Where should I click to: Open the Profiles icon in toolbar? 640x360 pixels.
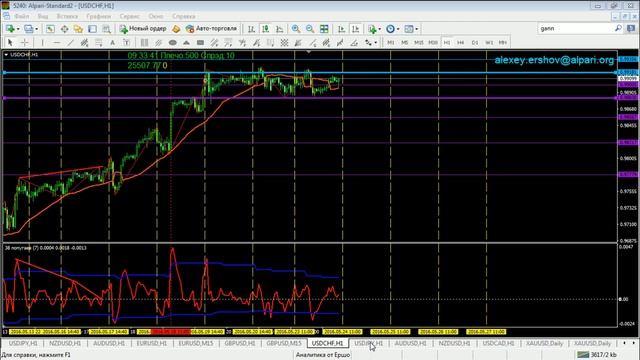click(28, 29)
